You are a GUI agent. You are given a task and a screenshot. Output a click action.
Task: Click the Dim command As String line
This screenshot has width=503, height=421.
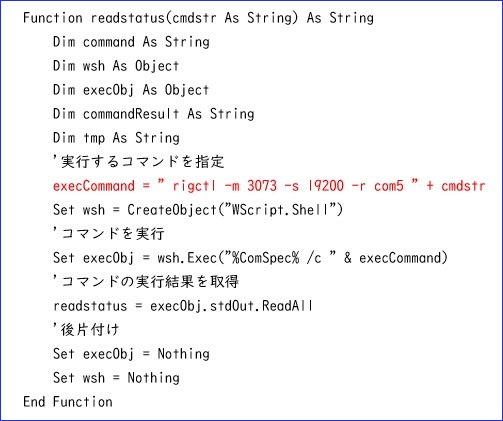click(131, 42)
